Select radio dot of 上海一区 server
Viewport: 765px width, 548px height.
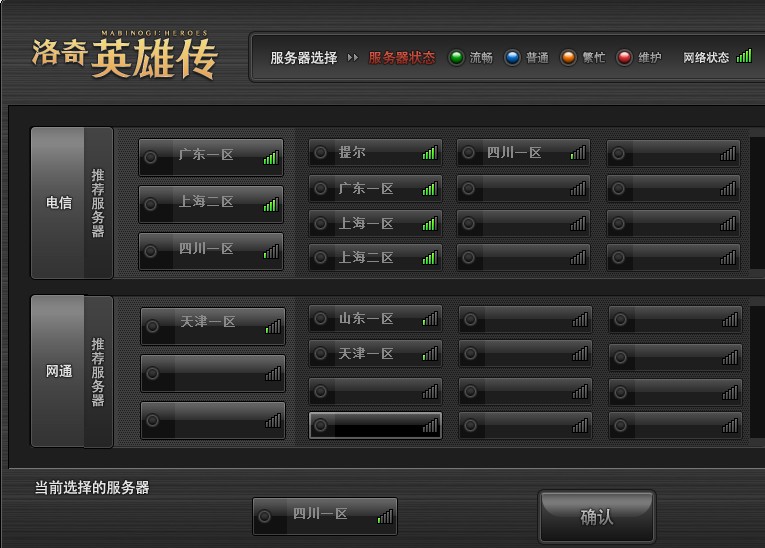[321, 223]
